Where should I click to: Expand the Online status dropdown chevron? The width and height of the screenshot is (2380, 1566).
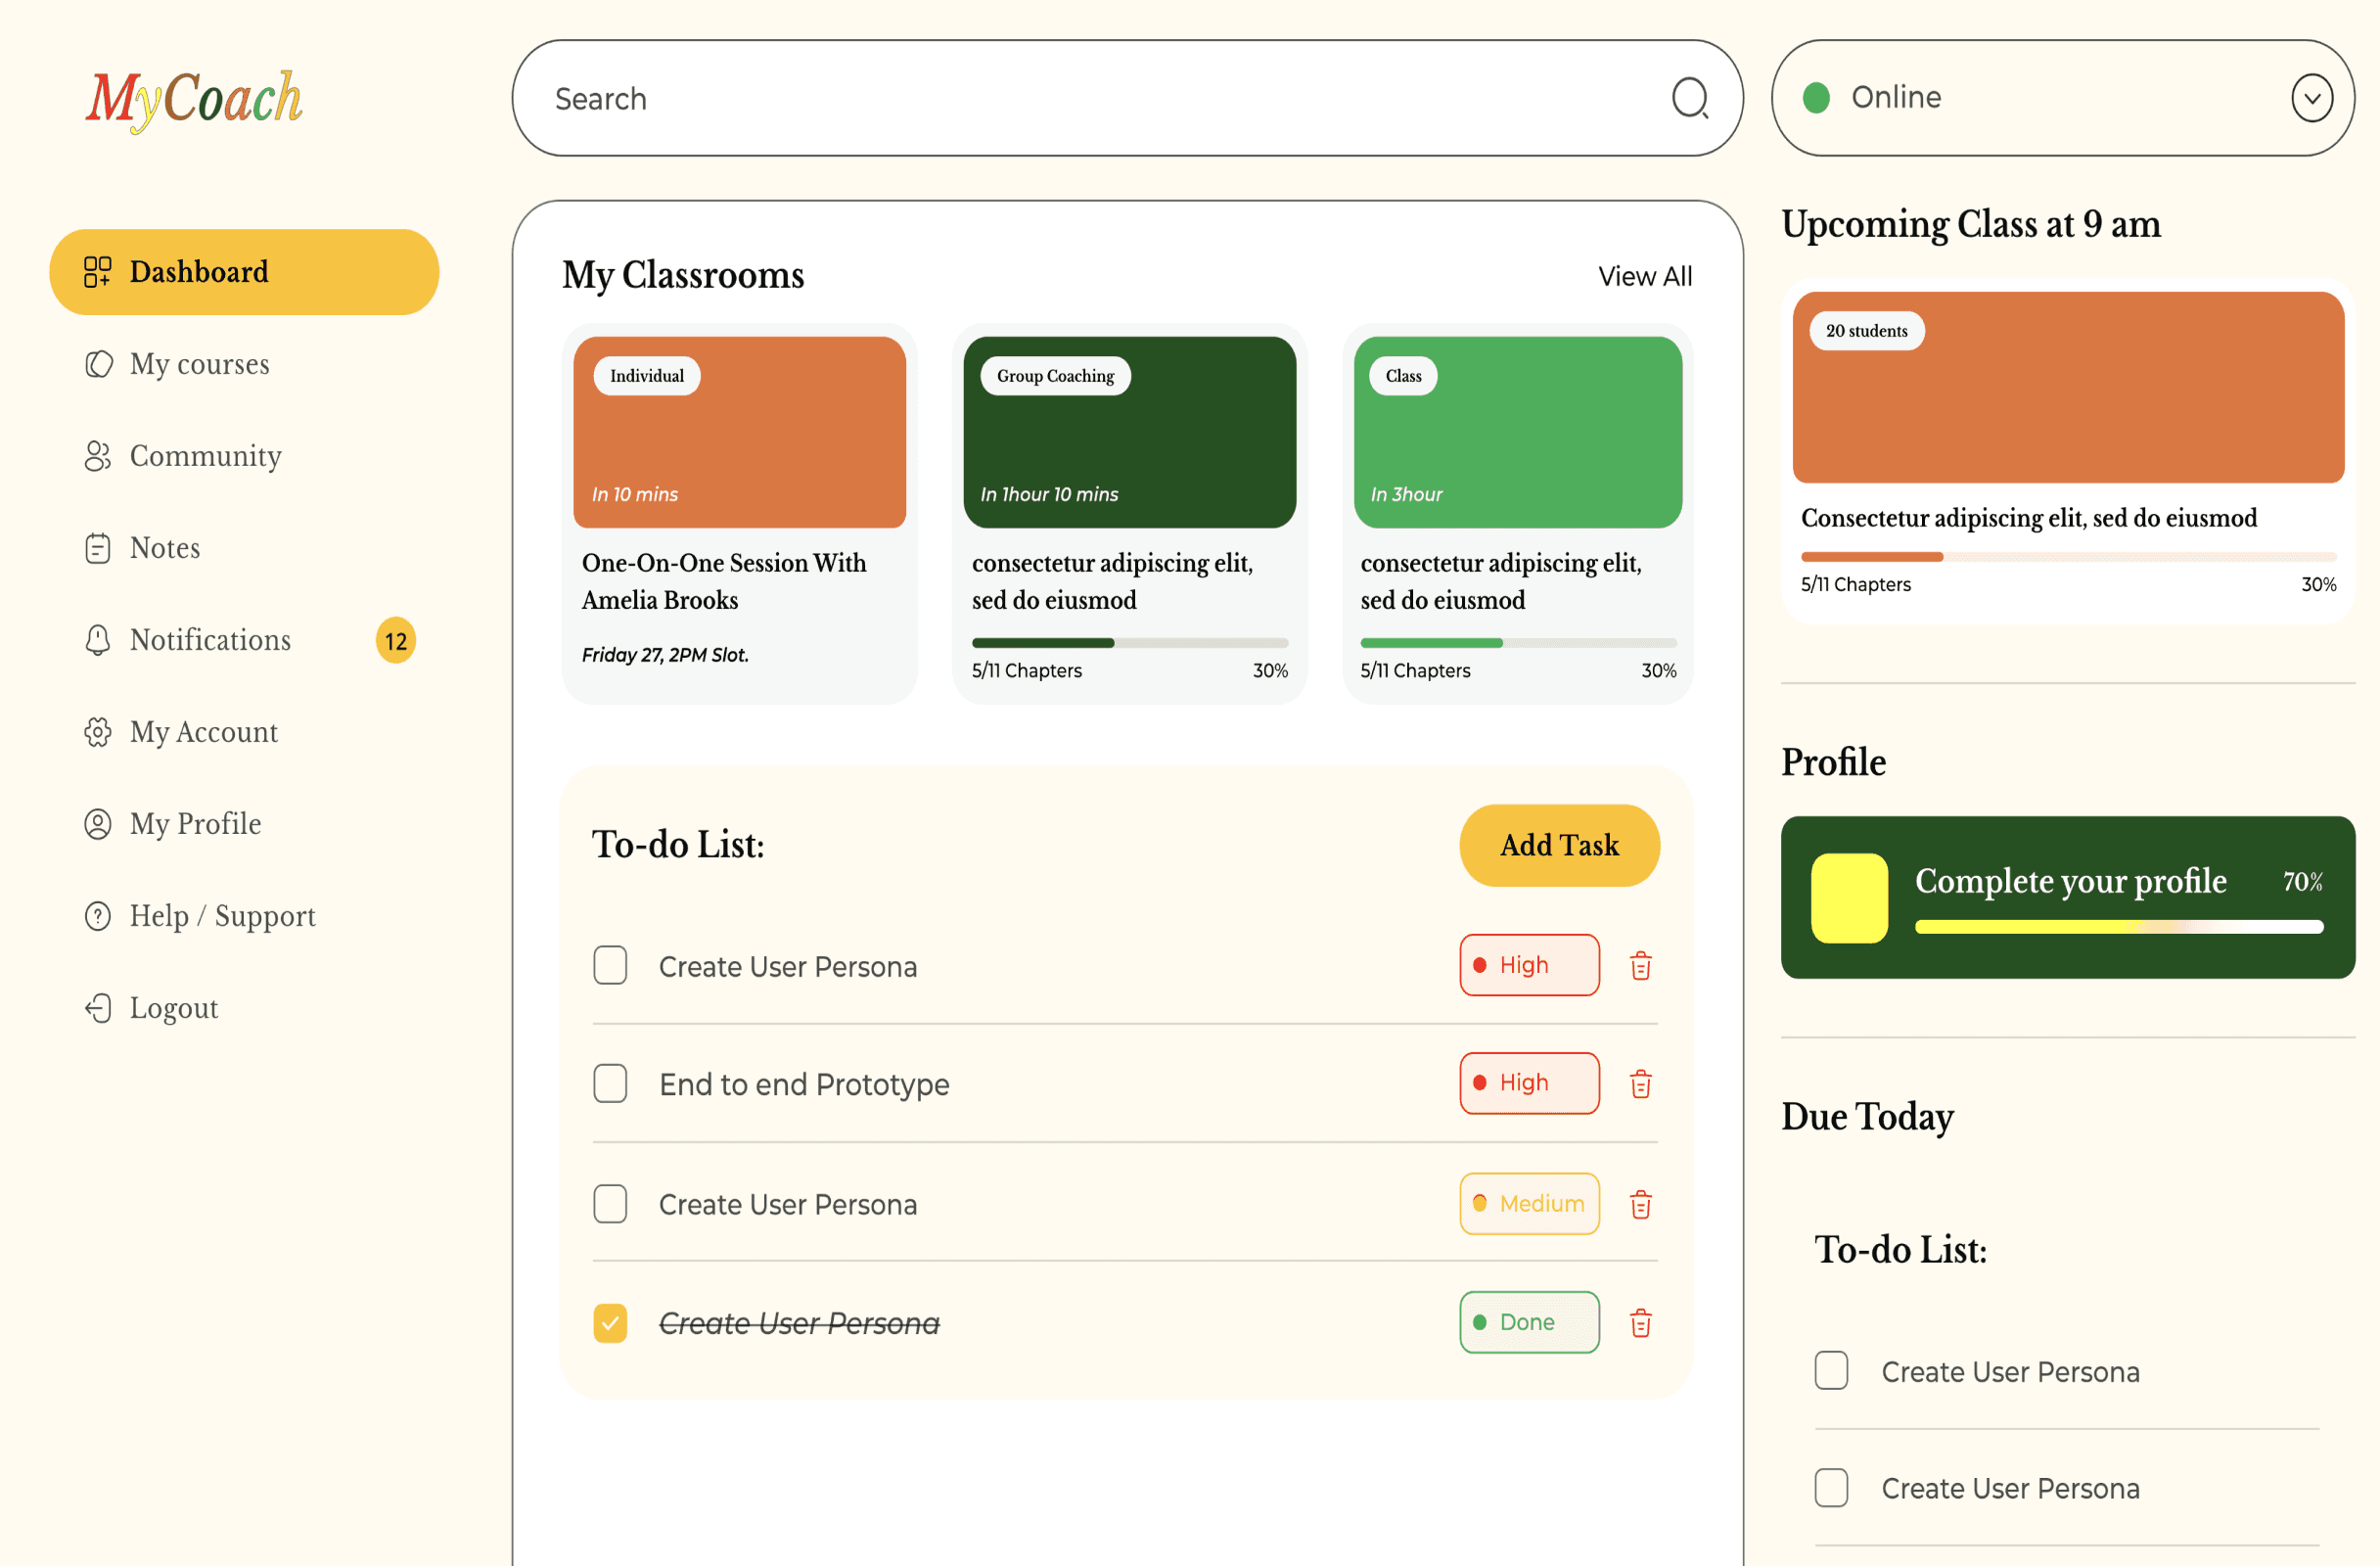[2311, 98]
